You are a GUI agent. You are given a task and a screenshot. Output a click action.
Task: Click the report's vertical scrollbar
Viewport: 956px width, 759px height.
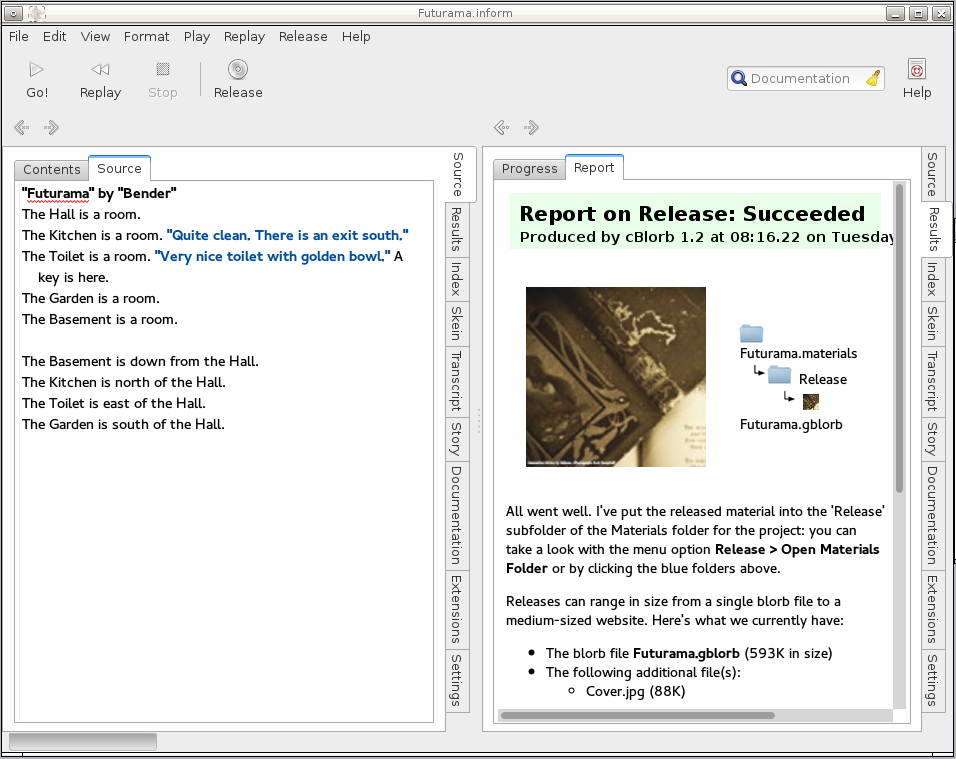[899, 340]
